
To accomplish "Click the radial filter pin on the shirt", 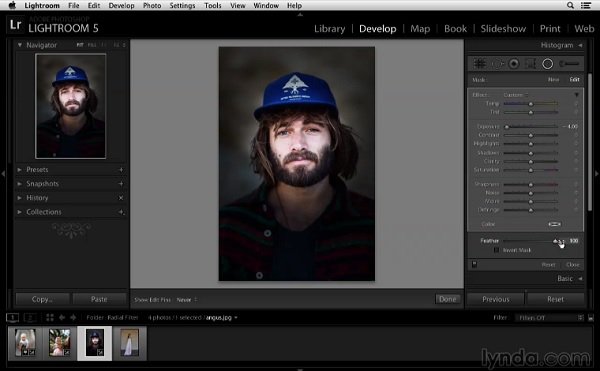I will pyautogui.click(x=267, y=233).
